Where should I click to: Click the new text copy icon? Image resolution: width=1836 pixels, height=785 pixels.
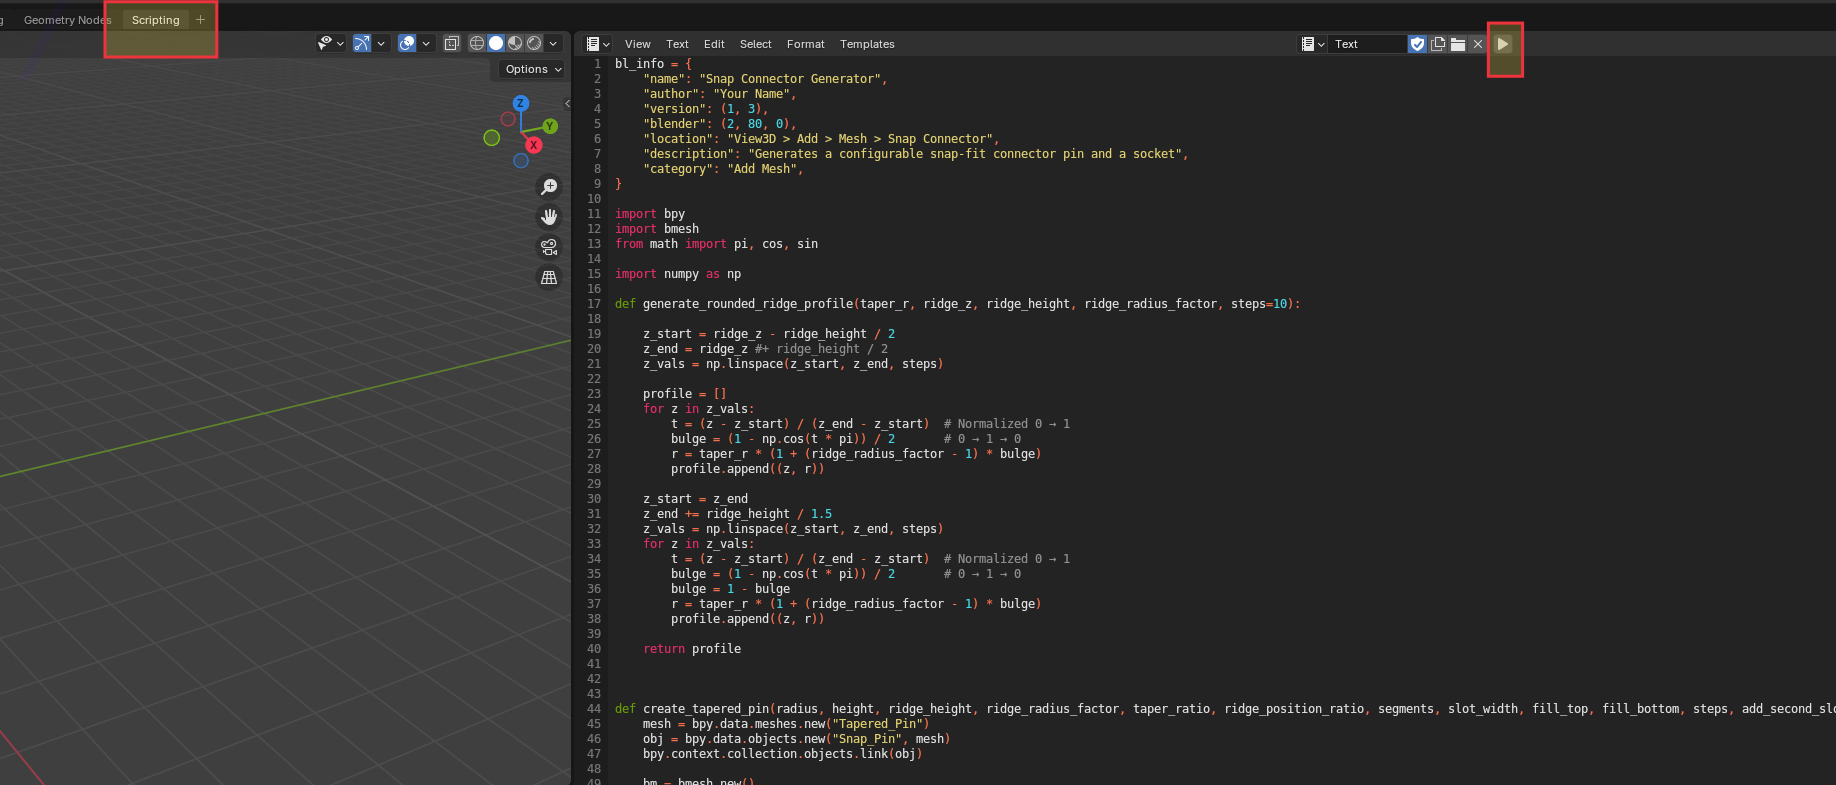tap(1438, 44)
